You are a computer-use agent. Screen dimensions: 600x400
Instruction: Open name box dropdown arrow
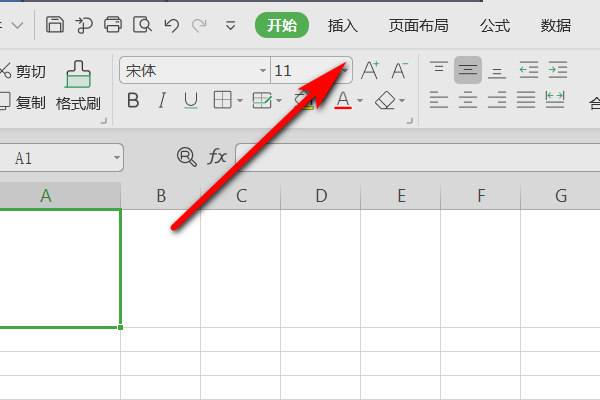[117, 157]
